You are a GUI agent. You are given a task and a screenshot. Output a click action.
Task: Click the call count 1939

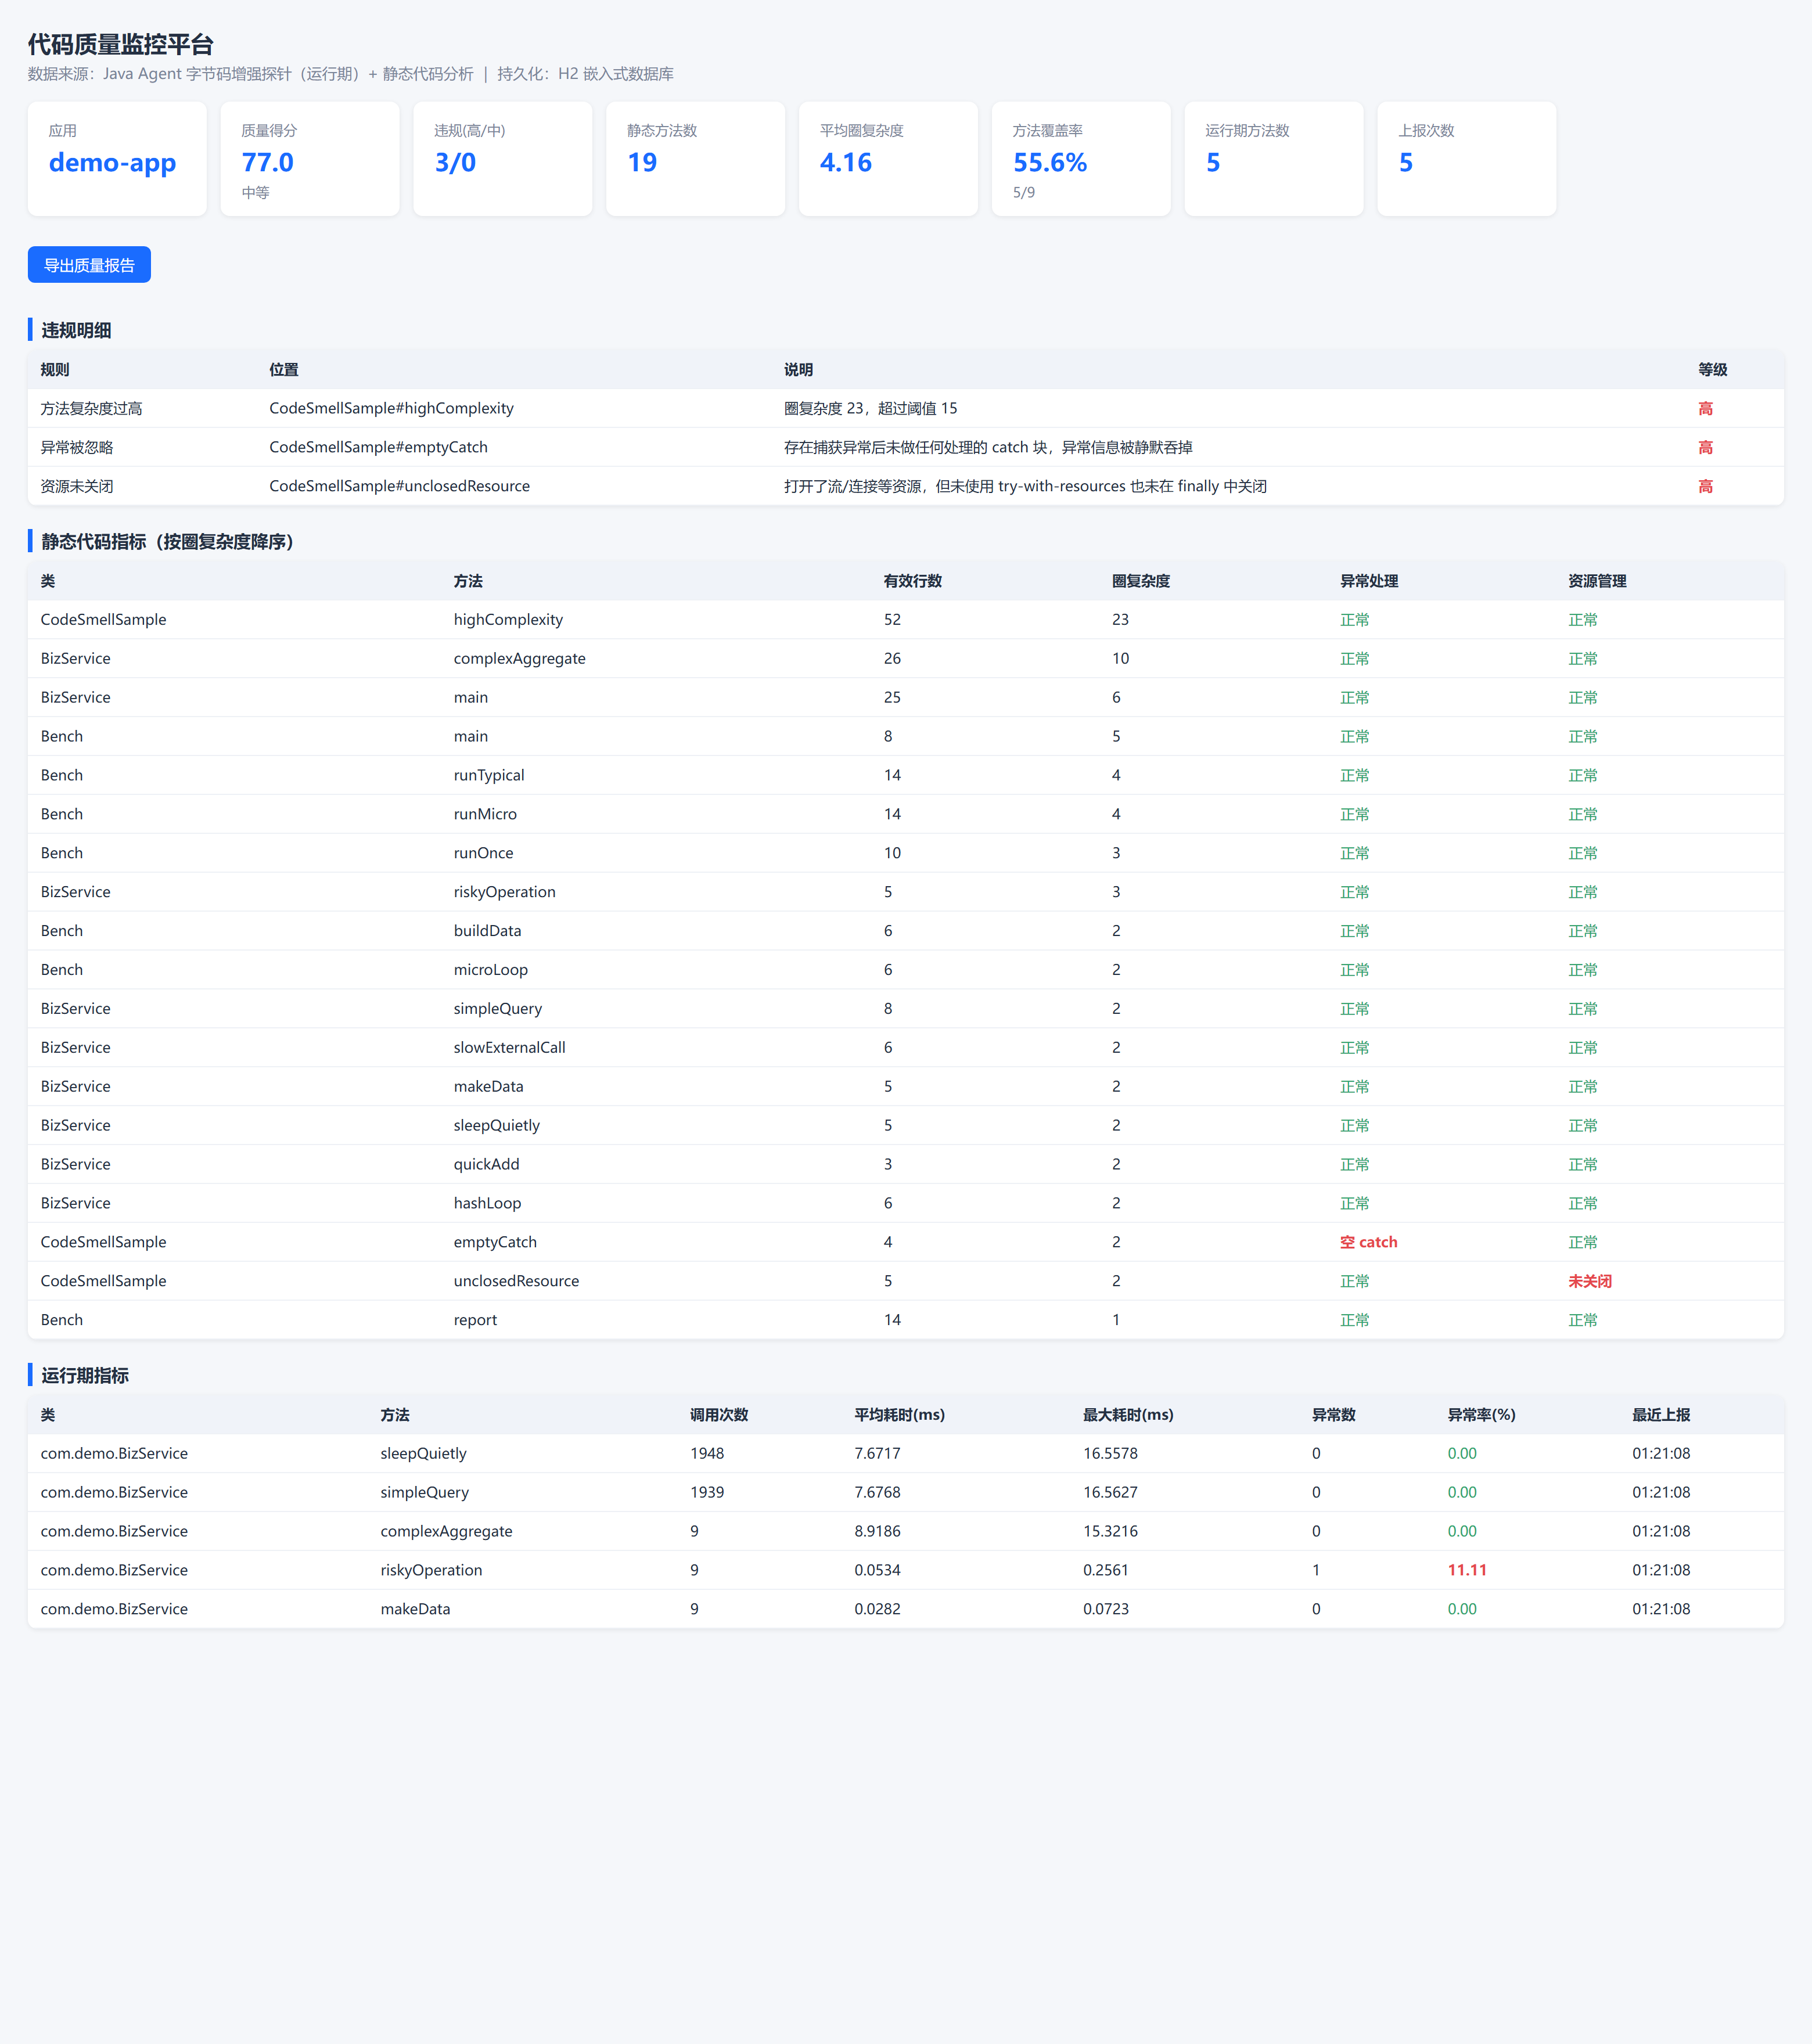[x=707, y=1492]
